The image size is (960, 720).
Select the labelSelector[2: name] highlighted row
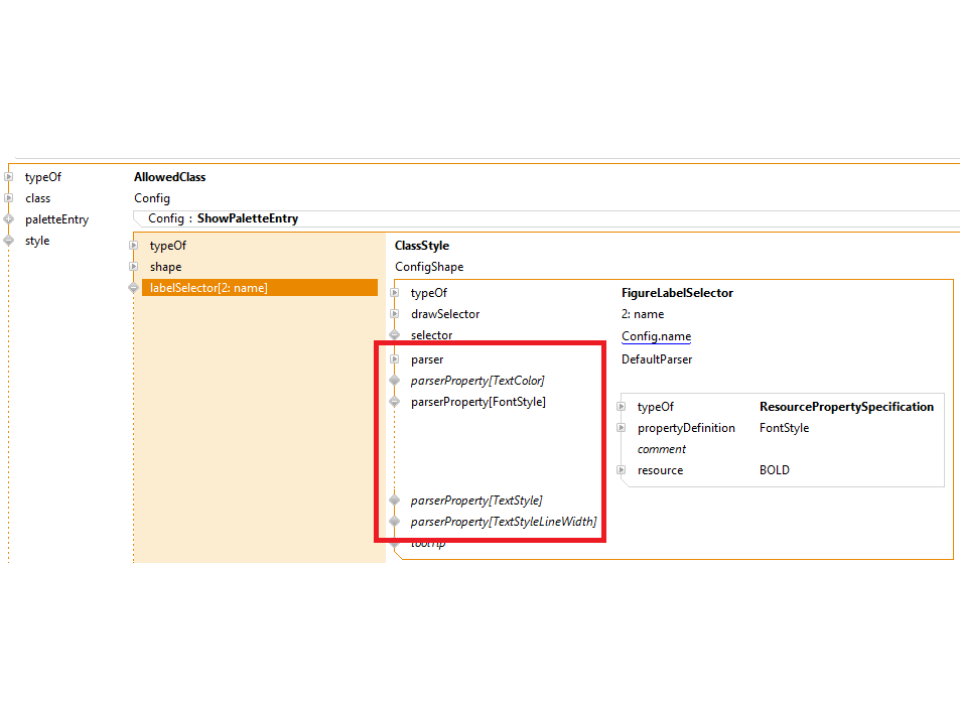[x=260, y=288]
